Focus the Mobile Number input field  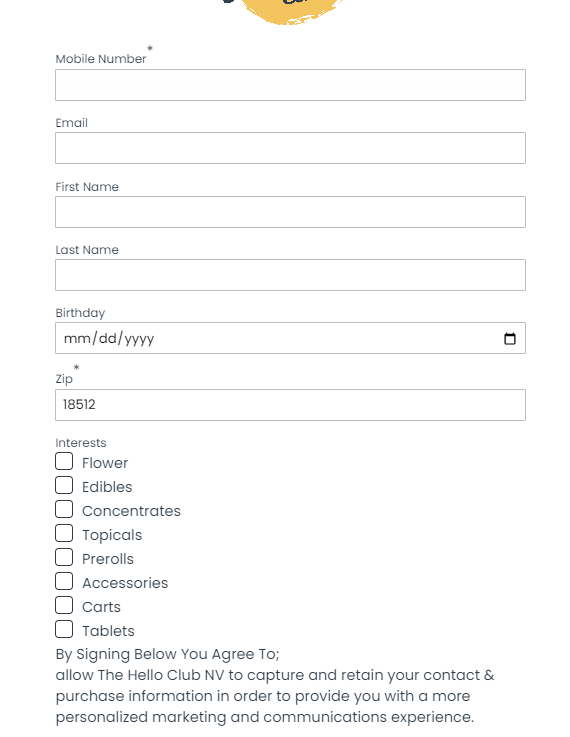pyautogui.click(x=290, y=85)
